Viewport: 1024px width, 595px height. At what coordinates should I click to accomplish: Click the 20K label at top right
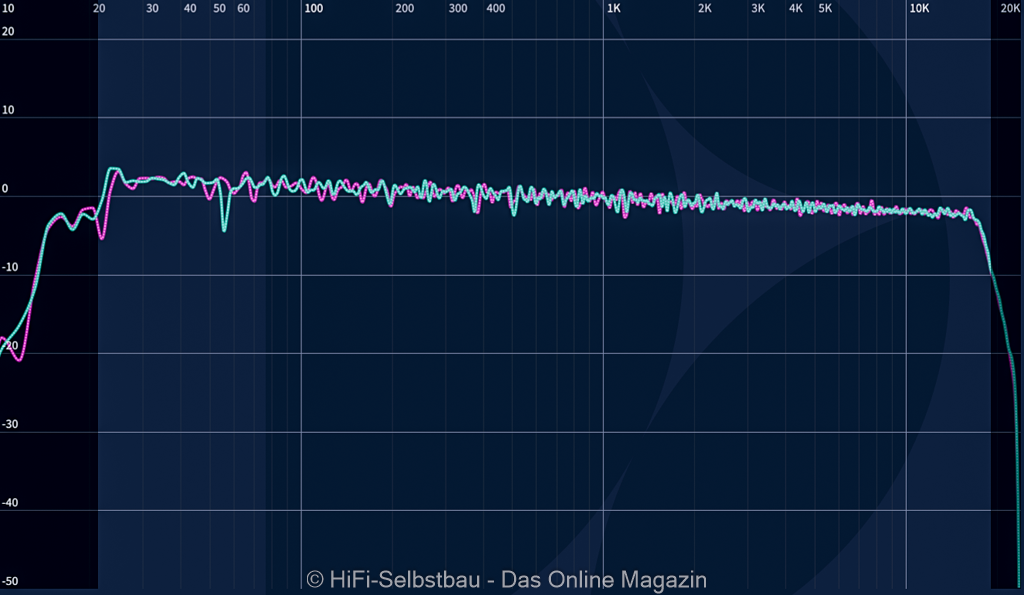tap(1010, 8)
